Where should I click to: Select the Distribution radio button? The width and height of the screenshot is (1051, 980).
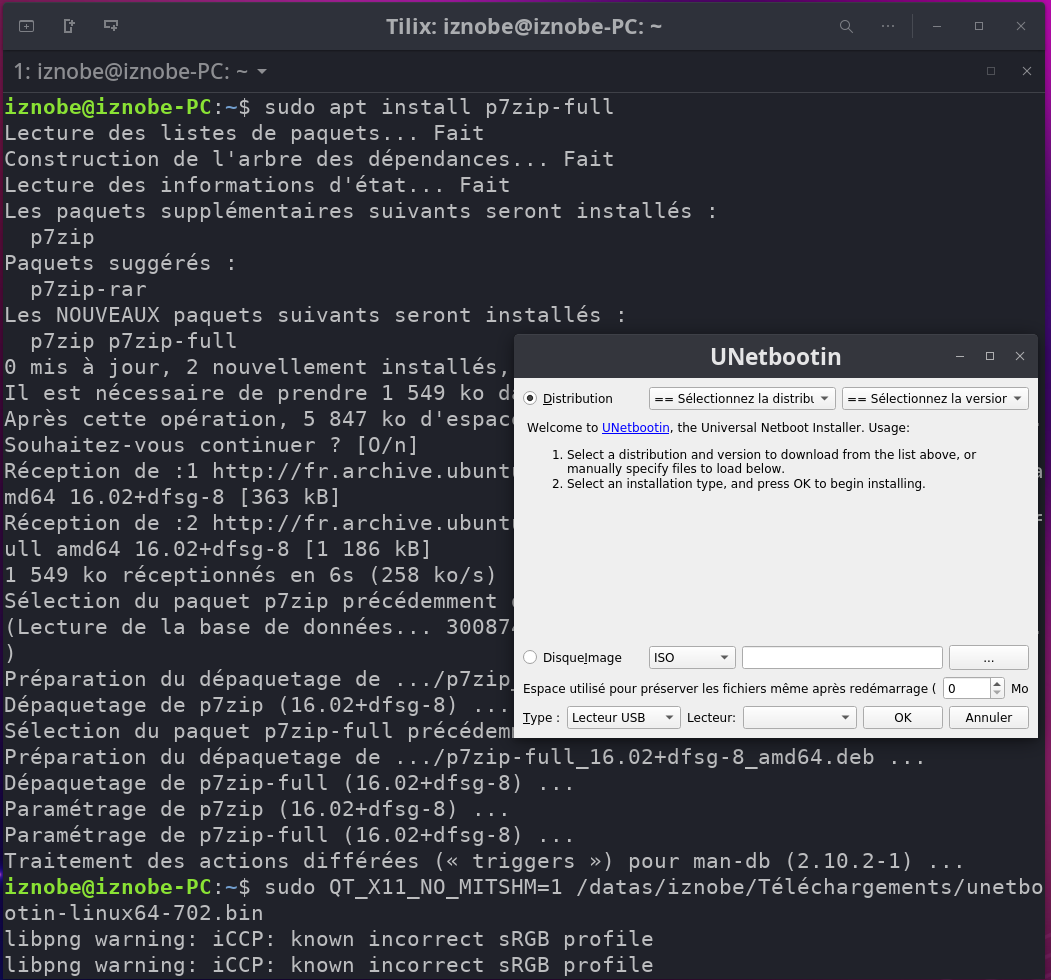click(530, 398)
